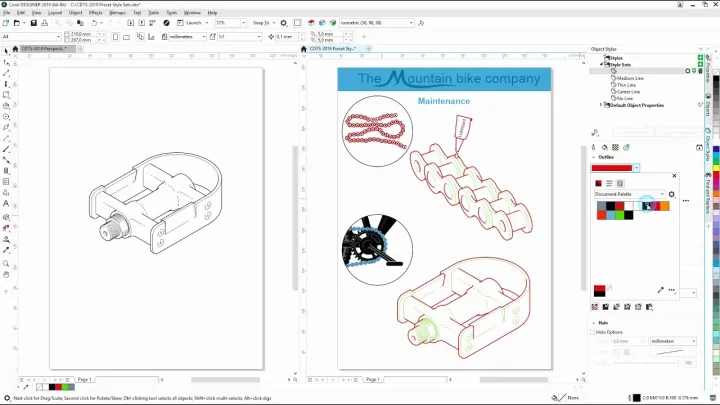The width and height of the screenshot is (720, 405).
Task: Open the millimeters units dropdown in property bar
Action: click(203, 37)
